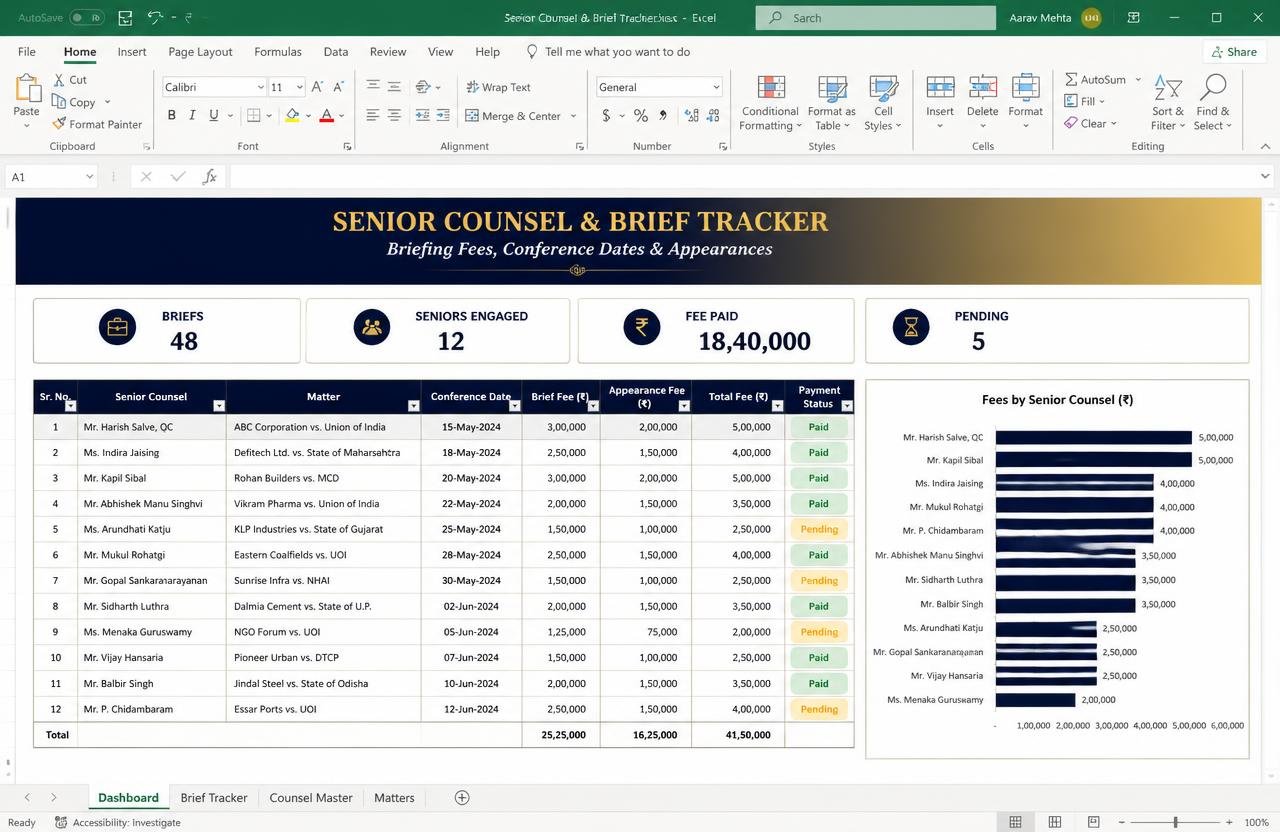Open the Payment Status filter dropdown
Viewport: 1280px width, 832px height.
[x=847, y=406]
